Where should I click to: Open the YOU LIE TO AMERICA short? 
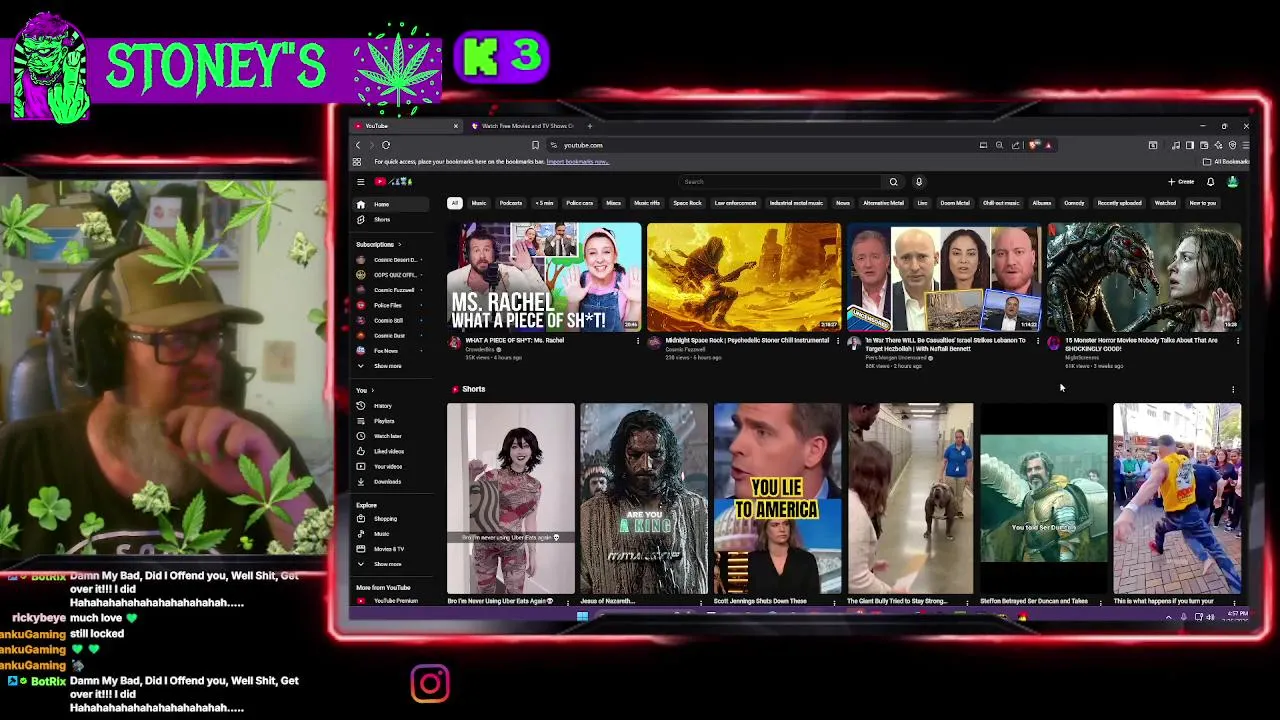(777, 498)
